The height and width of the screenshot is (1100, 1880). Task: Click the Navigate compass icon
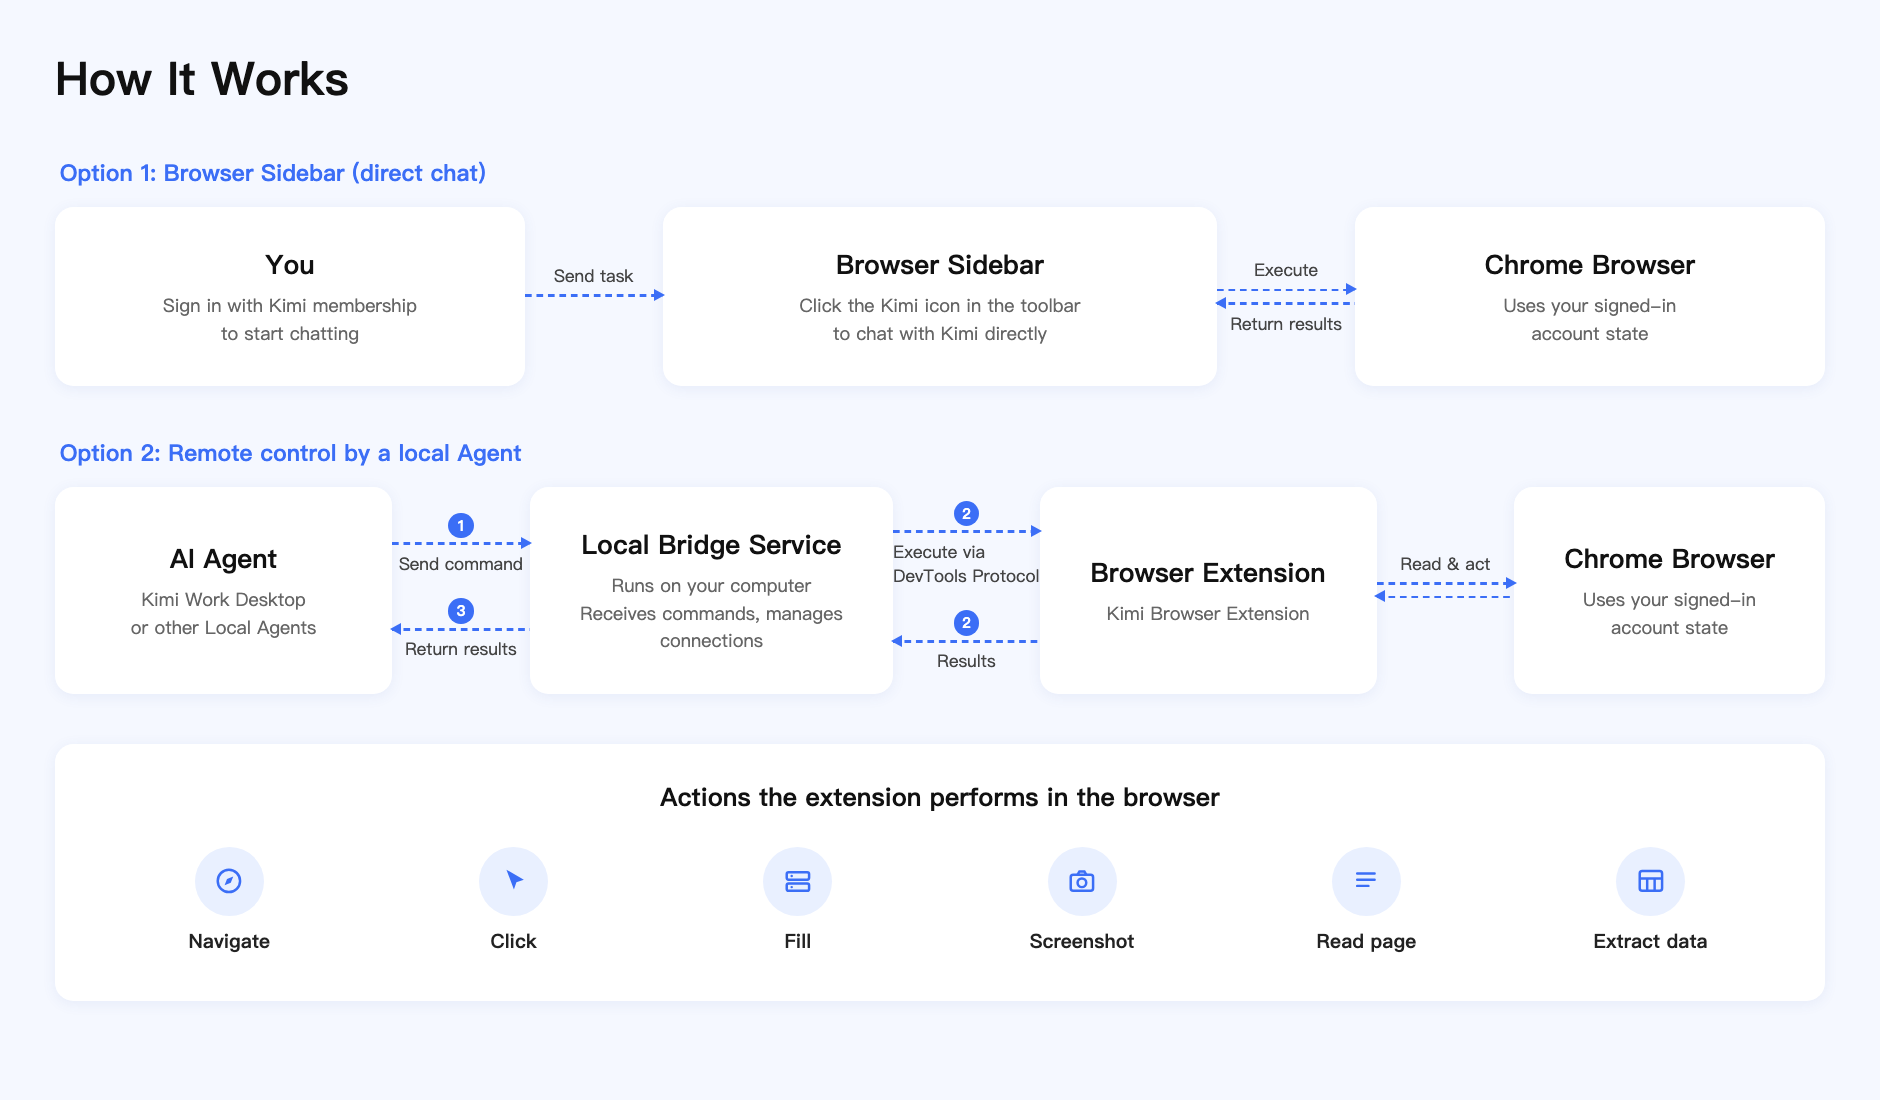229,881
